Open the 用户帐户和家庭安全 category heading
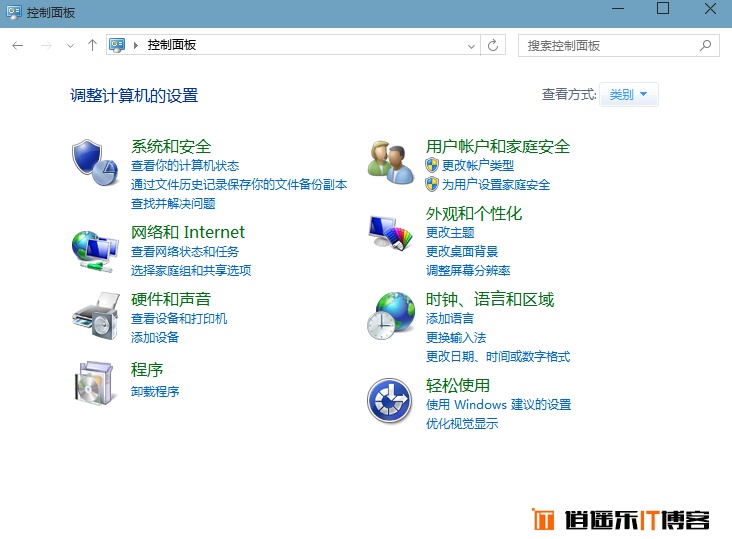 pos(498,147)
